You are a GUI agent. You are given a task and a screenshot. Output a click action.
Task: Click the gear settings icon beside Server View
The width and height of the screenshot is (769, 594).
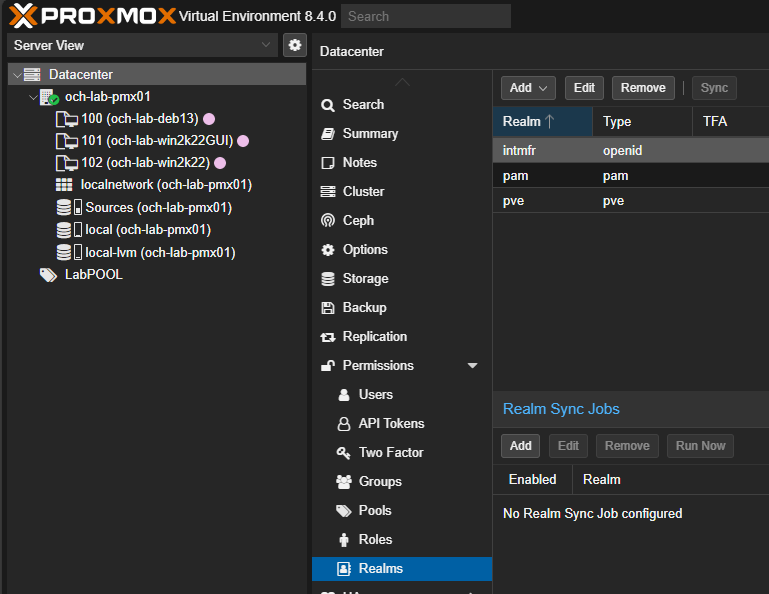(x=295, y=45)
